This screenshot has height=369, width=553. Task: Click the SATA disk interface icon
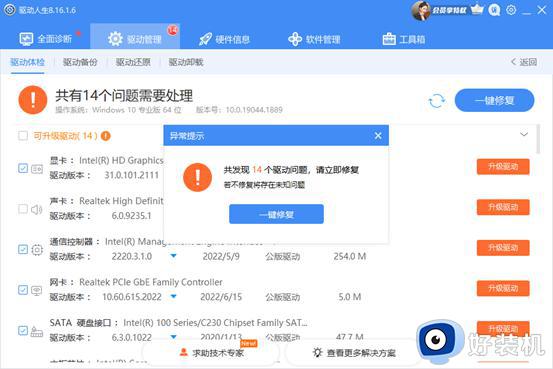coord(37,331)
